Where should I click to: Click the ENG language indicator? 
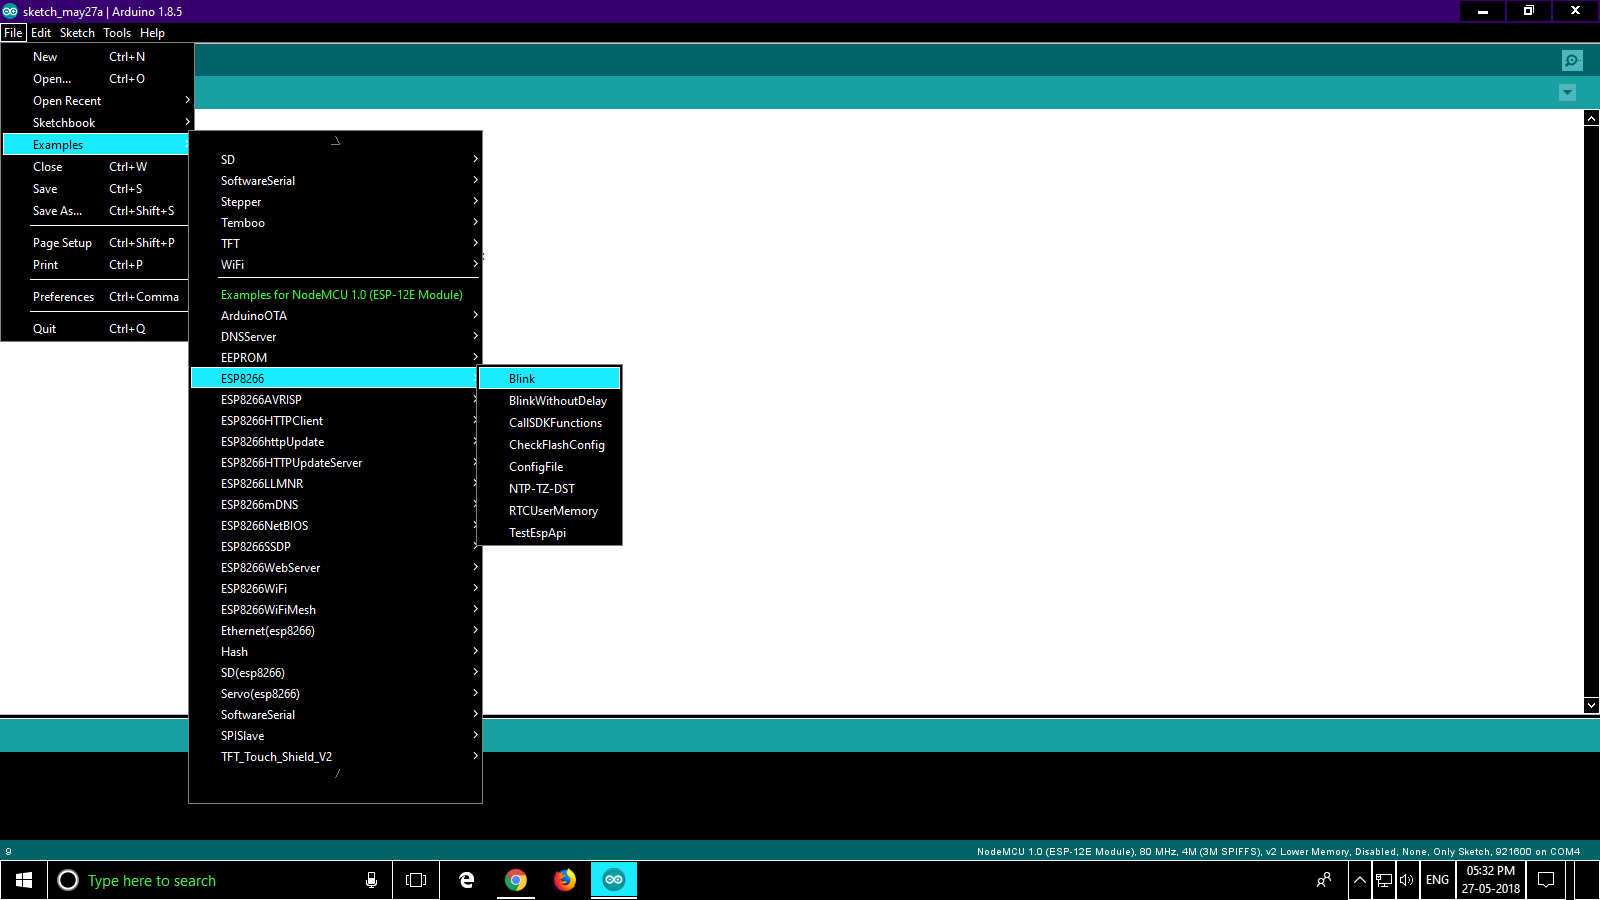click(1437, 880)
